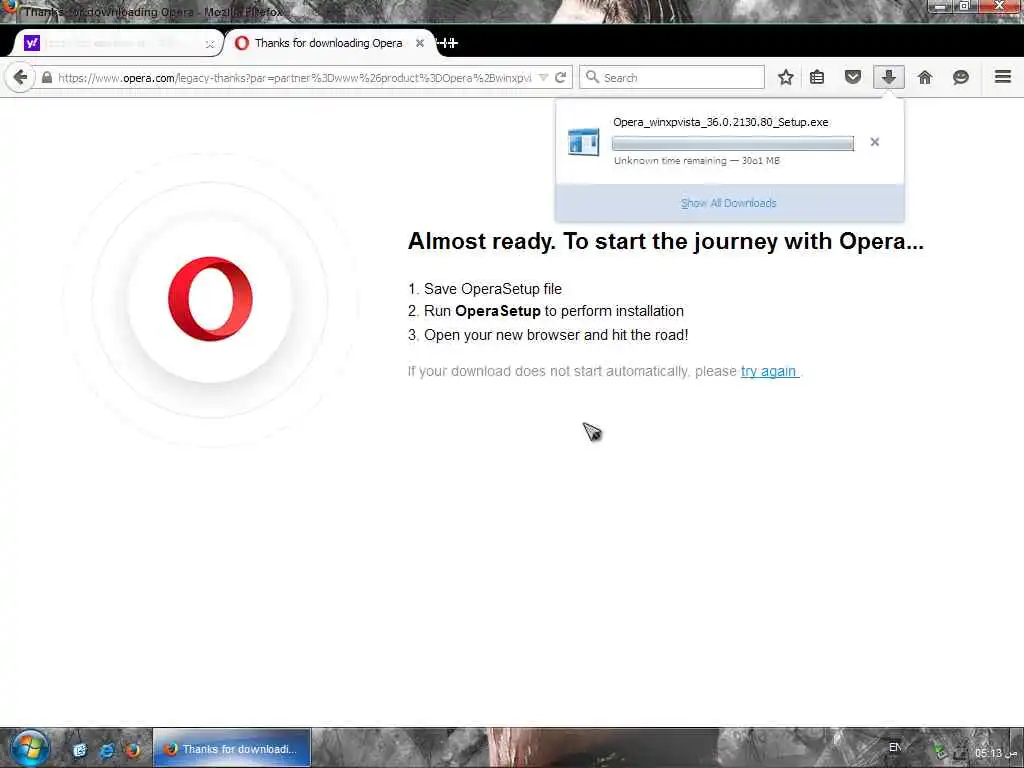Click 'Open your new browser' step text
Viewport: 1024px width, 768px height.
(x=556, y=335)
